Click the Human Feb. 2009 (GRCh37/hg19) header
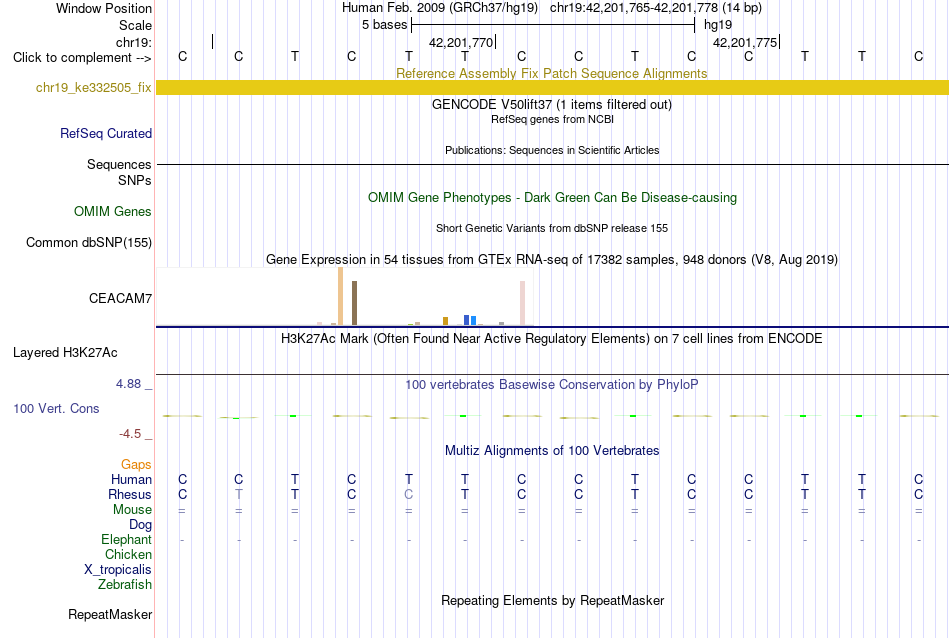950x638 pixels. 440,8
